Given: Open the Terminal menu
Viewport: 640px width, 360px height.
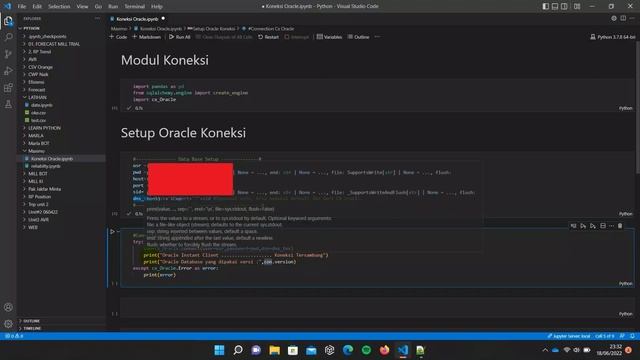Looking at the screenshot, I should 135,7.
